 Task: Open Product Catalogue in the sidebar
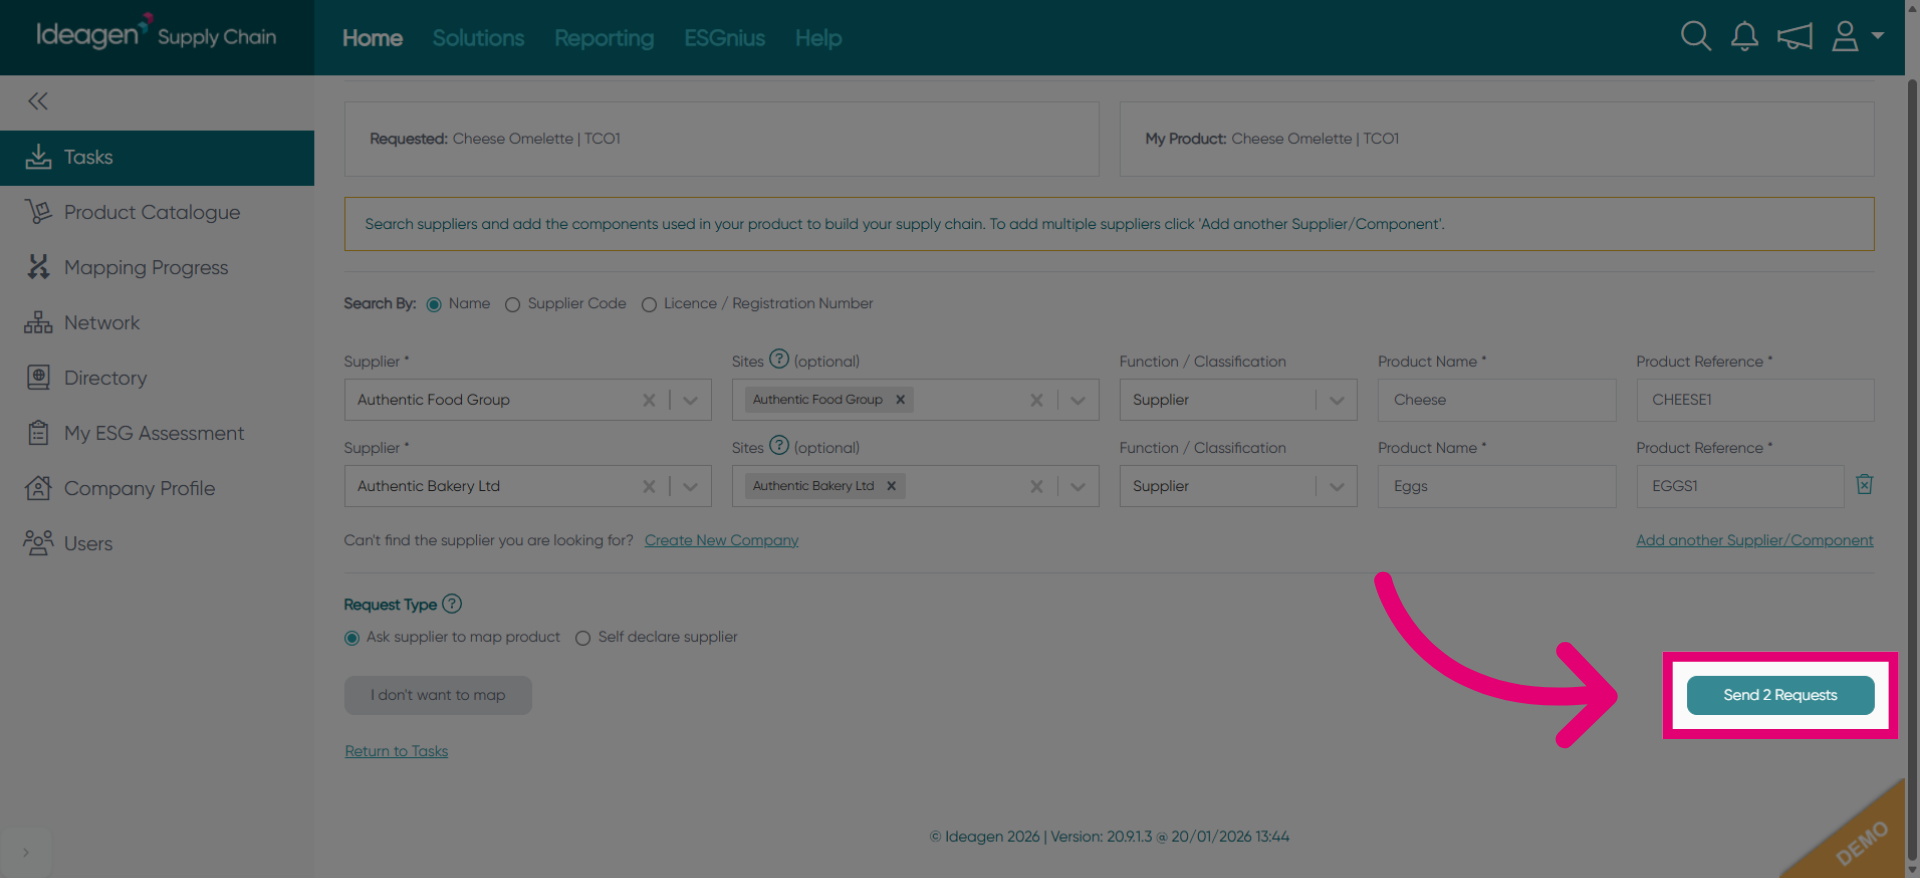pos(157,212)
